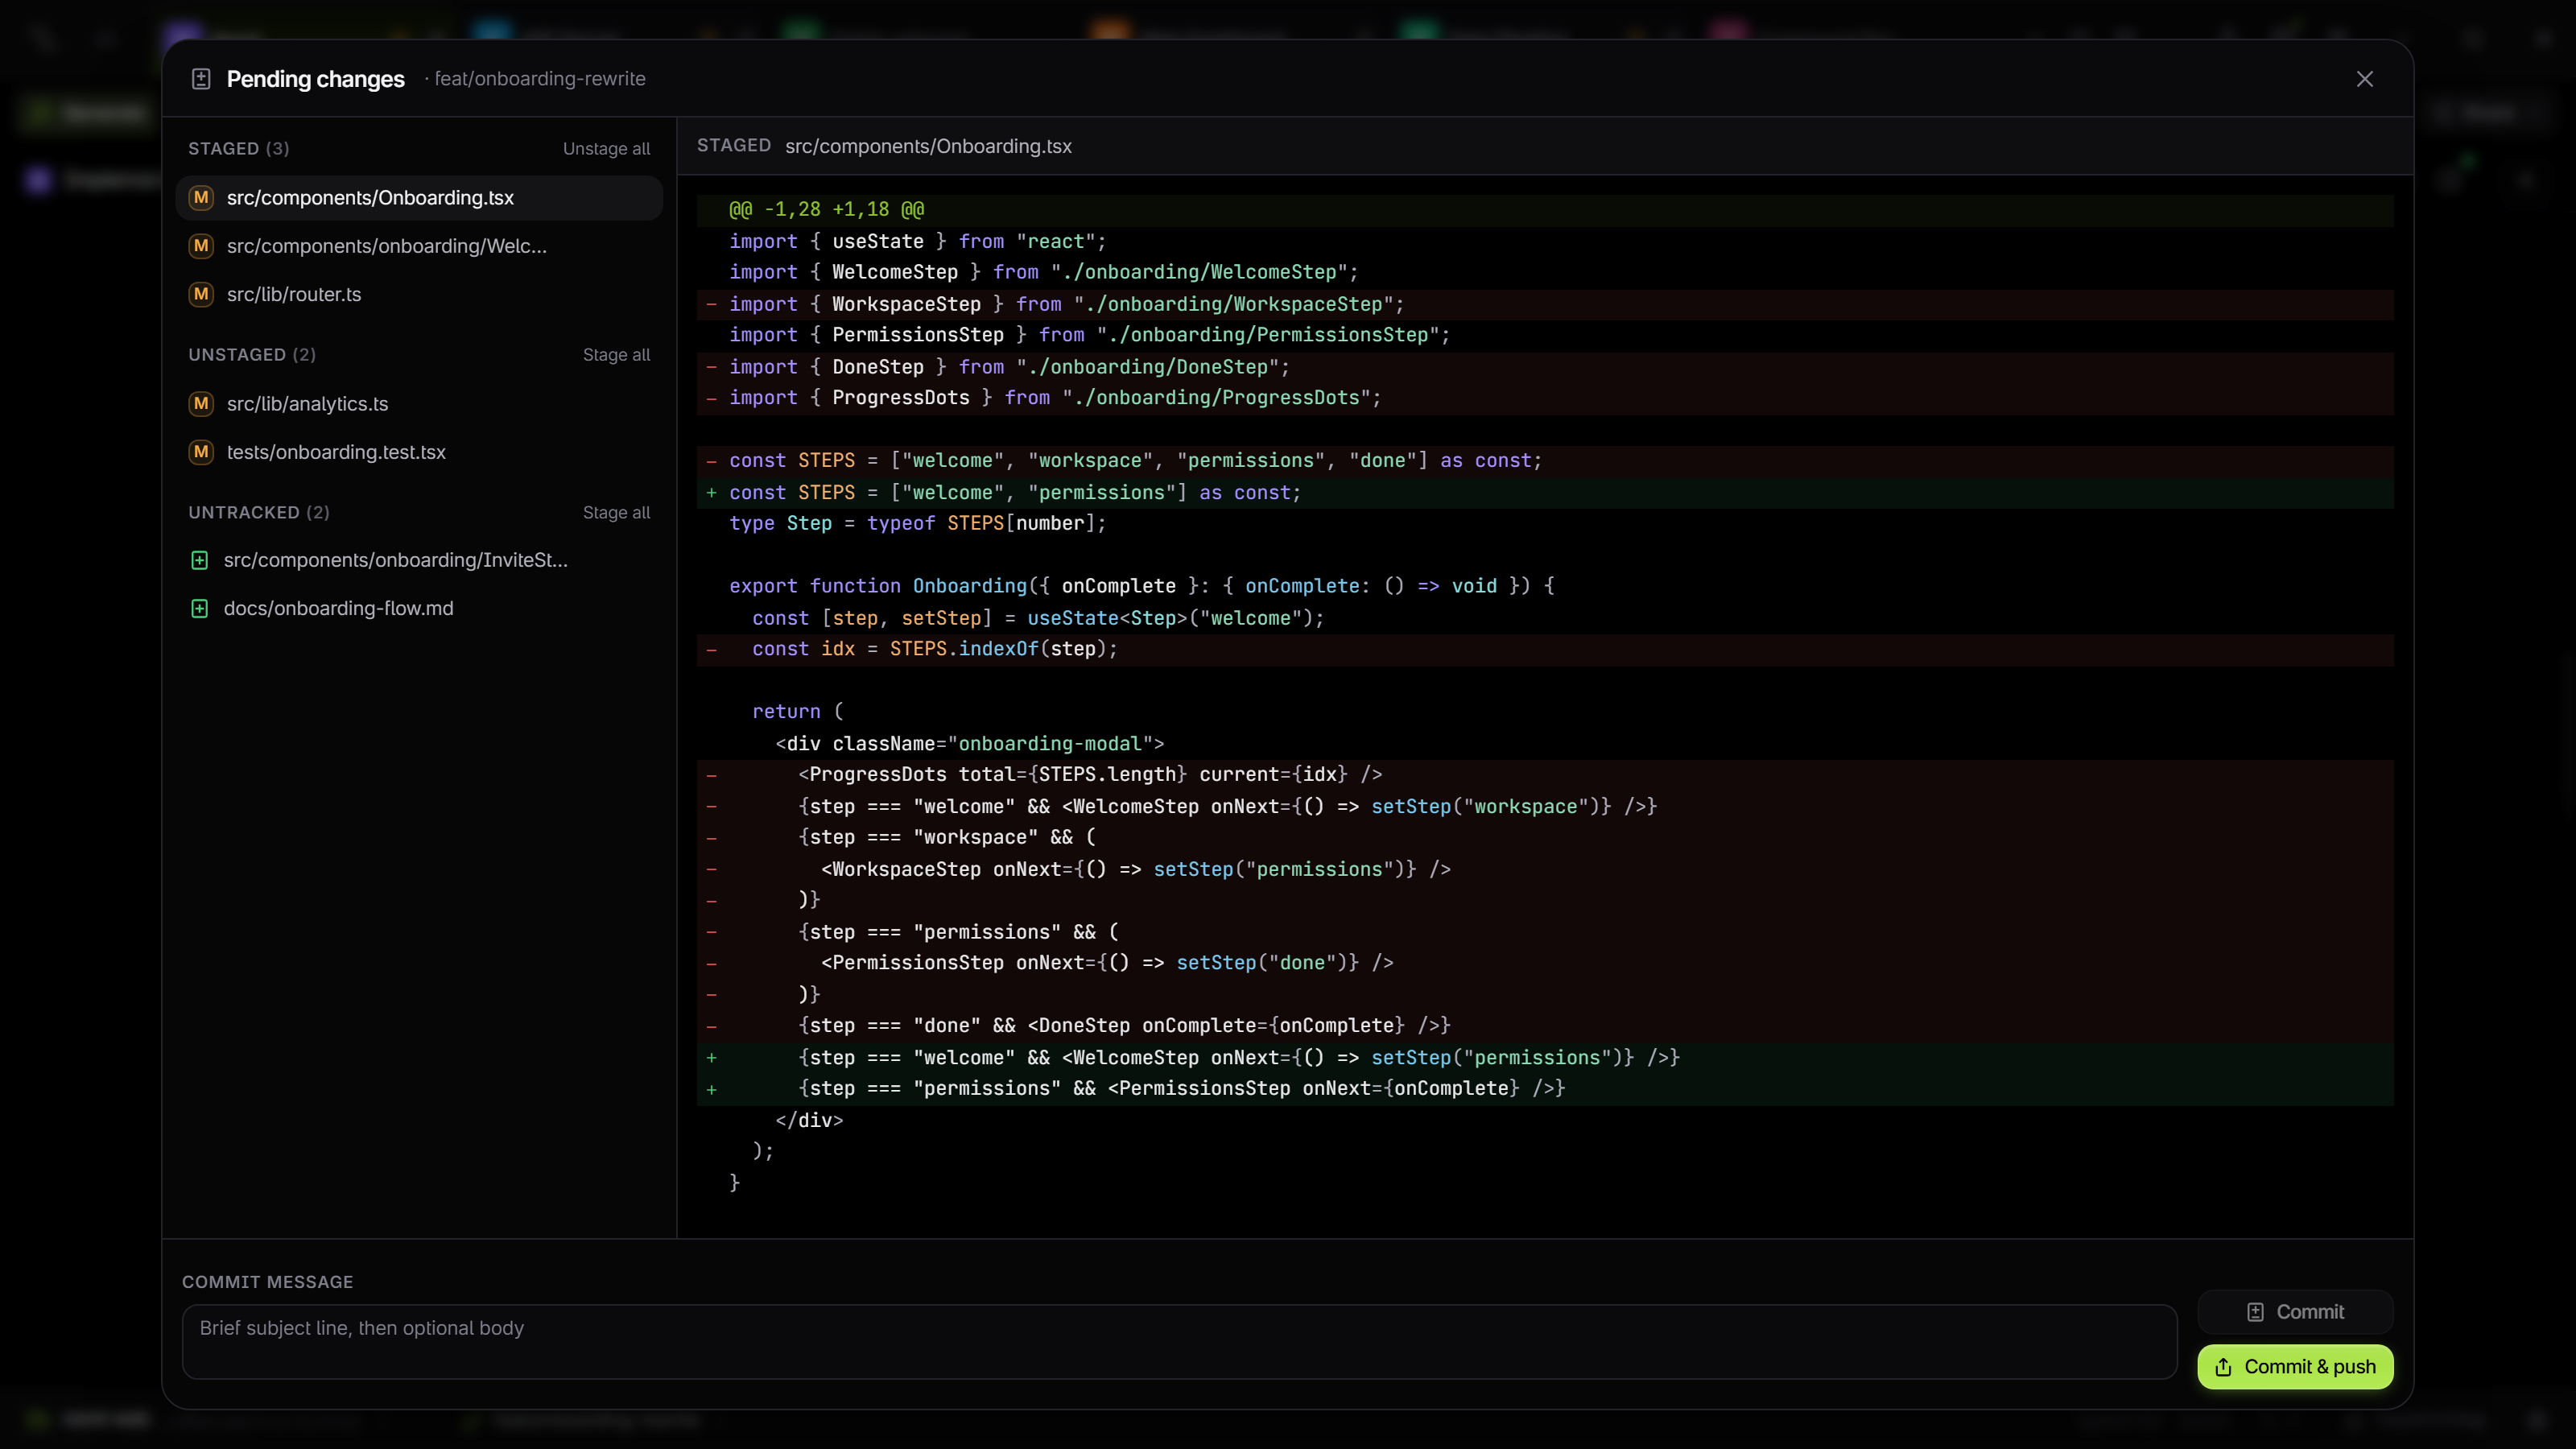Click the feat/onboarding-rewrite branch name
2576x1449 pixels.
tap(540, 79)
